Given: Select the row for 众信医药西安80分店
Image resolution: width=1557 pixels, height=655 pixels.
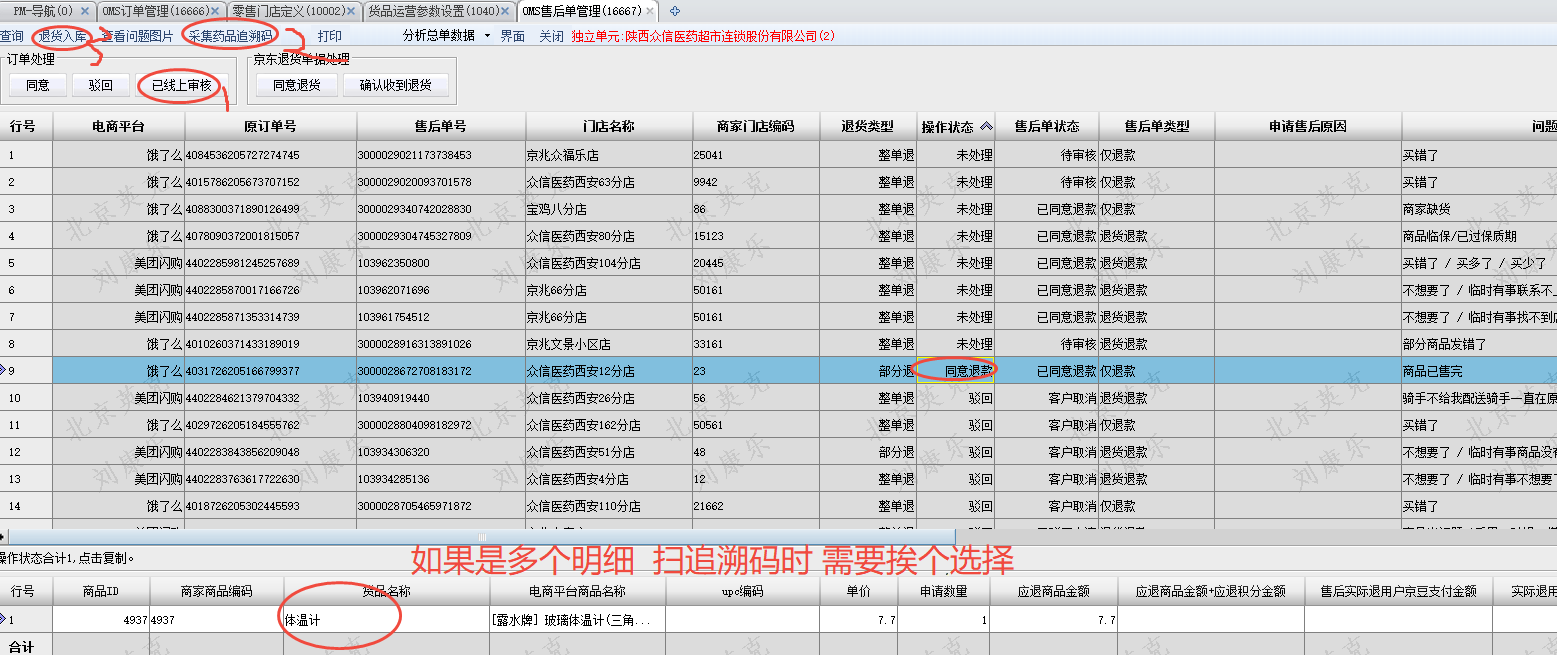Looking at the screenshot, I should [x=778, y=236].
